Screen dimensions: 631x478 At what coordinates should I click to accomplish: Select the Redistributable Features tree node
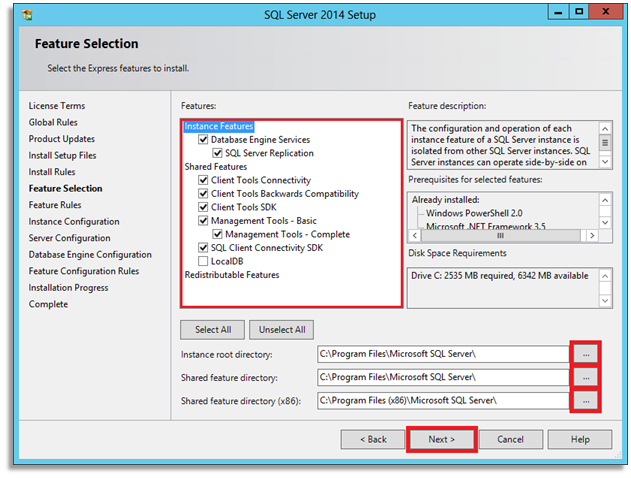232,274
